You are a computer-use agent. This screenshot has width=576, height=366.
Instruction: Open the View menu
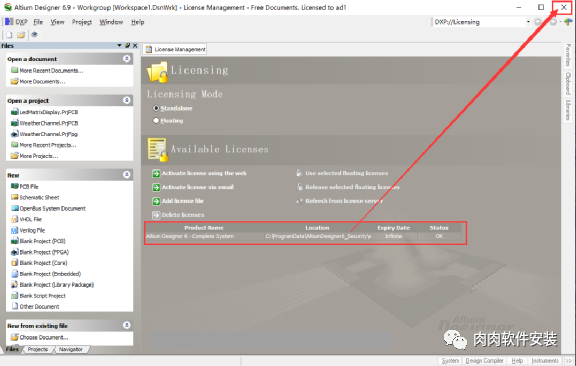(57, 22)
